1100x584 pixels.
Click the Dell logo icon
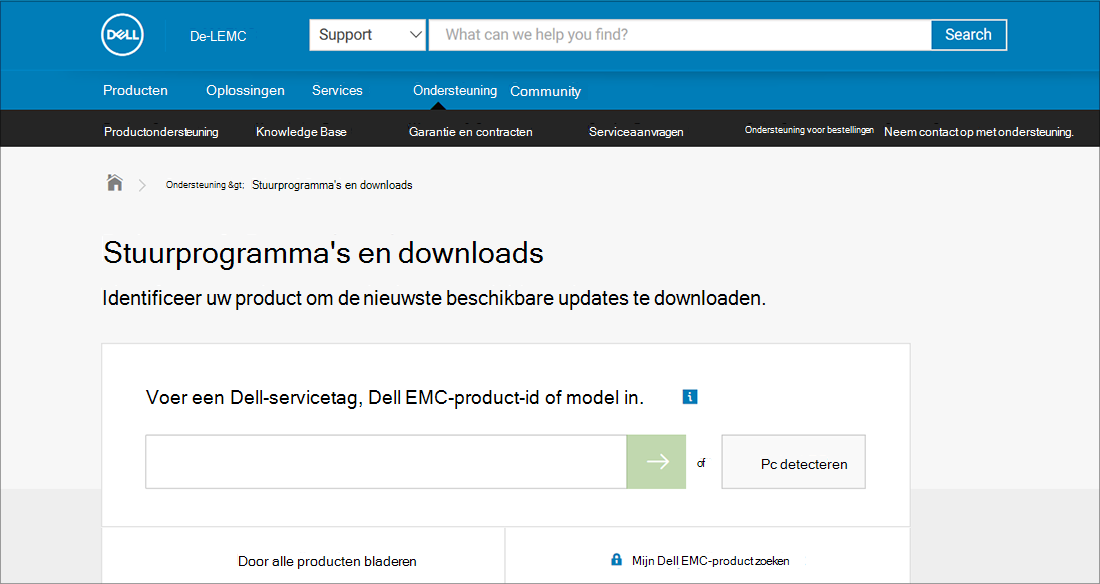123,34
